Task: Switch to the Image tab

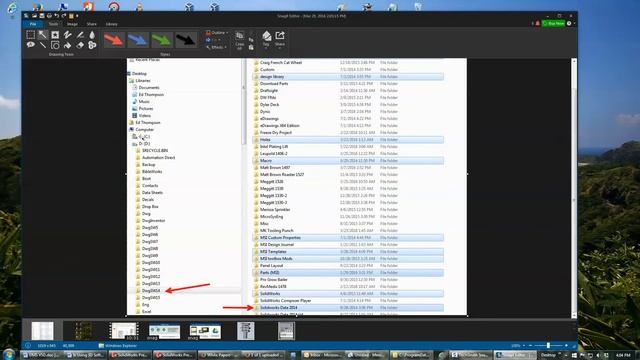Action: pos(72,24)
